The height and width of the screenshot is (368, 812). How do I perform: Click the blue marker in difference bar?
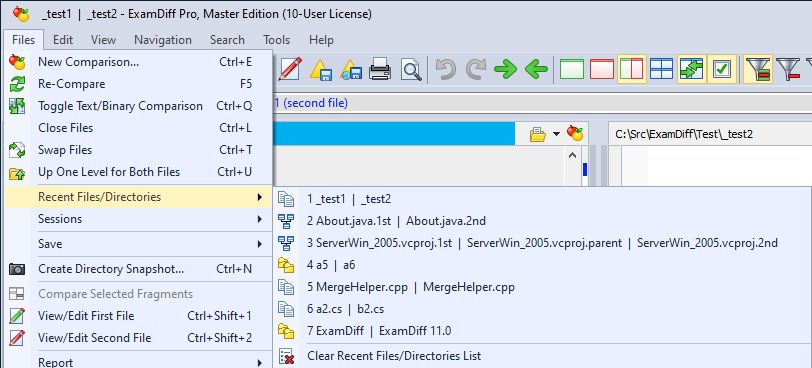(585, 169)
